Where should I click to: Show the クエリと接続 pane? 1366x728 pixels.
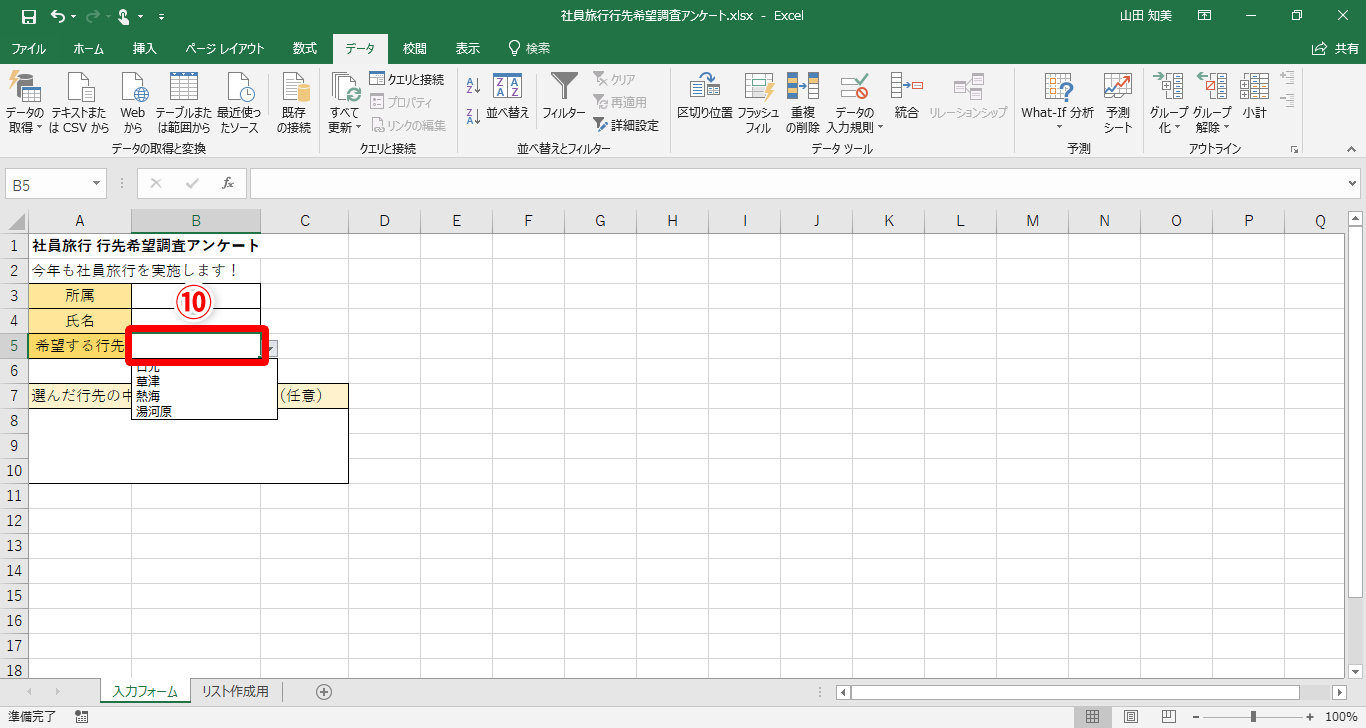[406, 79]
